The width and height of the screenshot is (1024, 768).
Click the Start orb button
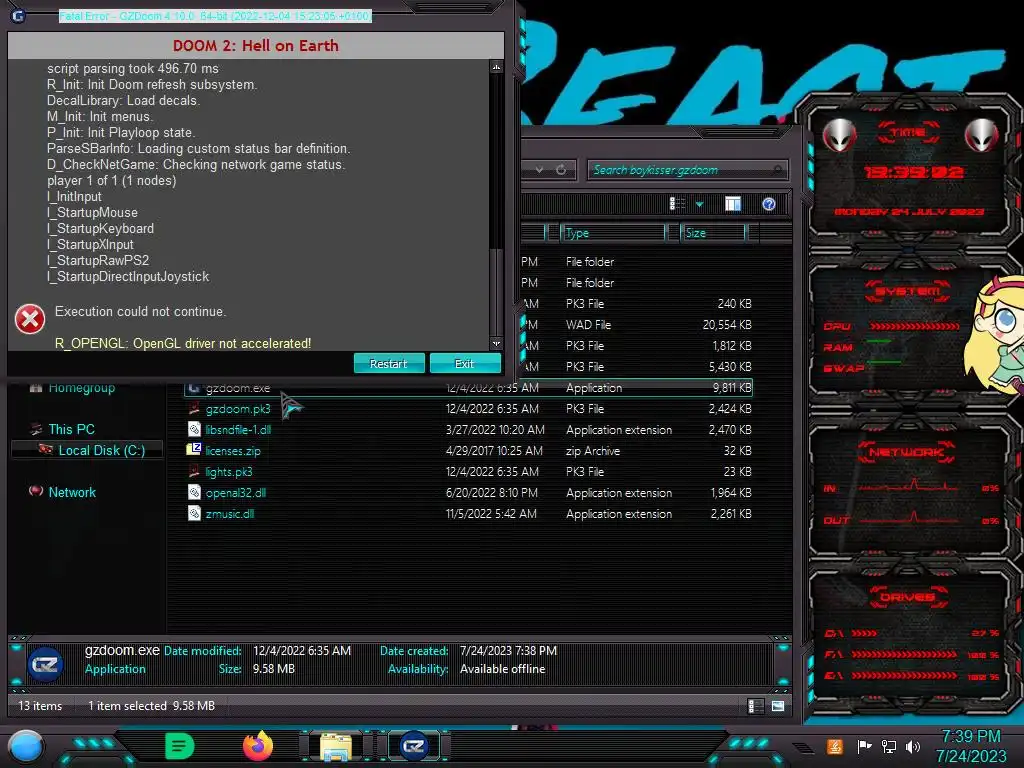point(26,746)
